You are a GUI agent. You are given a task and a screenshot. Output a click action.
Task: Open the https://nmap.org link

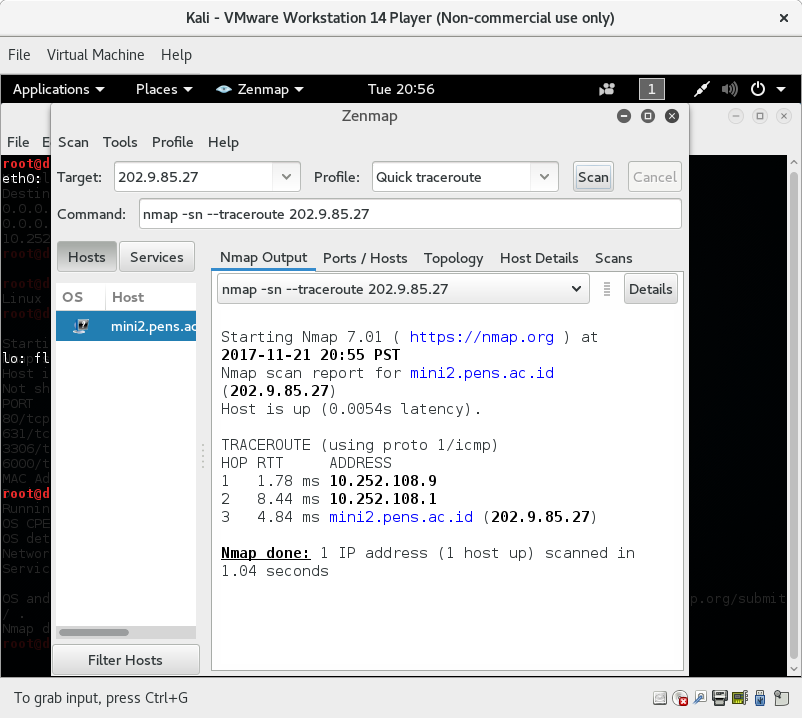(x=481, y=337)
